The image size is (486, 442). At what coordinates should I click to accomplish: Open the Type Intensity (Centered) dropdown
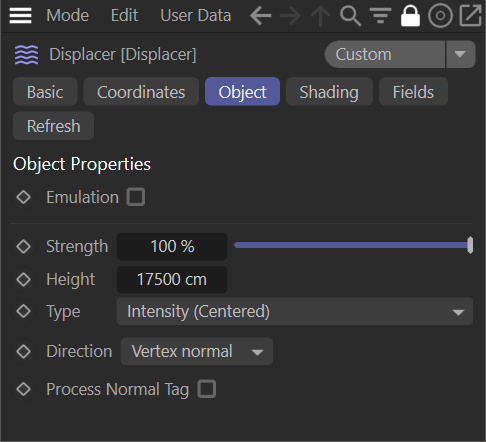coord(295,311)
